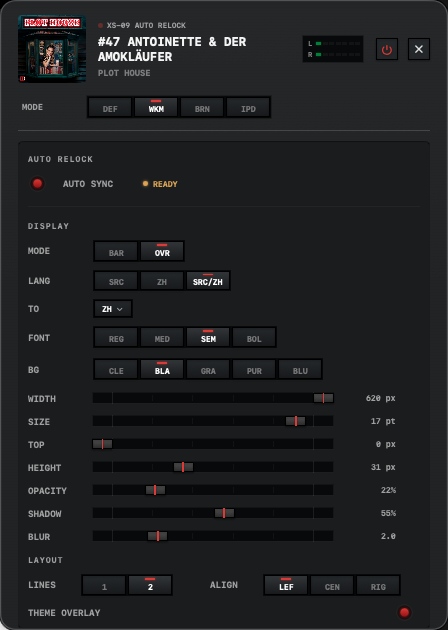Click the 55% shadow value
Screen dimensions: 448x630
click(388, 513)
